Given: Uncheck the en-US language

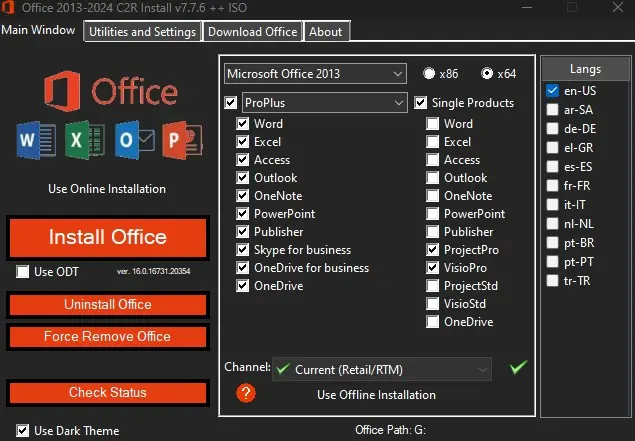Looking at the screenshot, I should (552, 90).
